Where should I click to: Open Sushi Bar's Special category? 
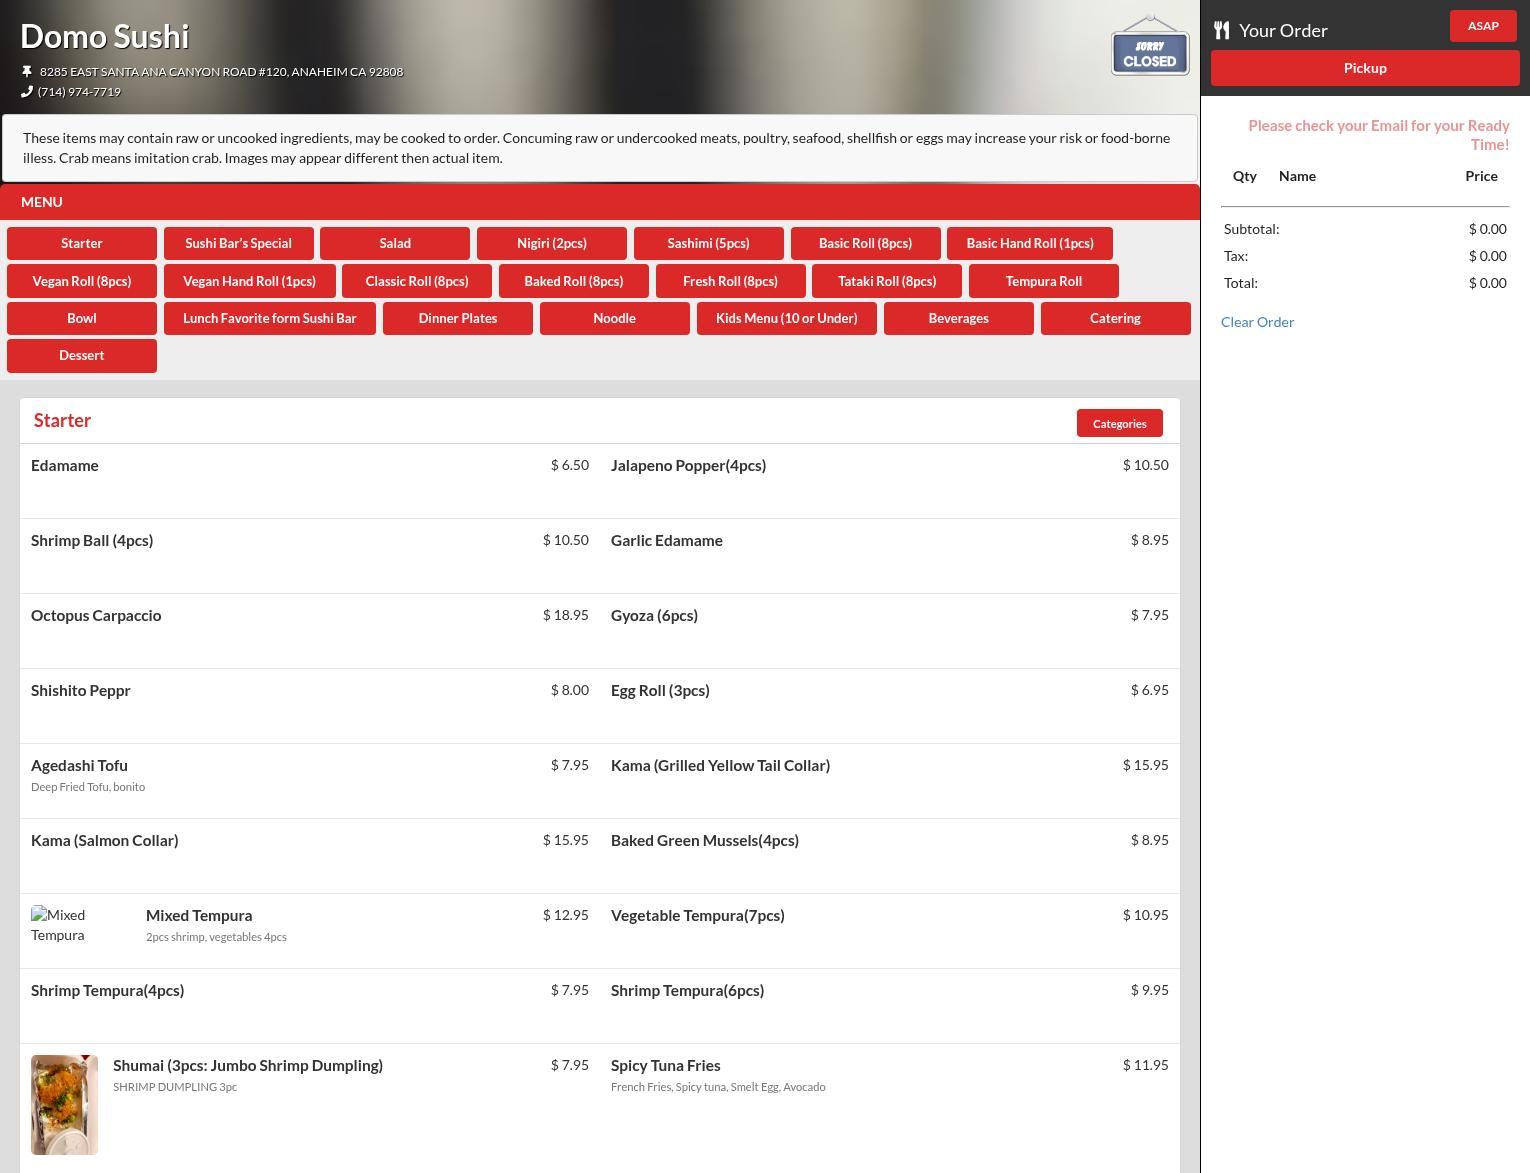click(x=238, y=243)
